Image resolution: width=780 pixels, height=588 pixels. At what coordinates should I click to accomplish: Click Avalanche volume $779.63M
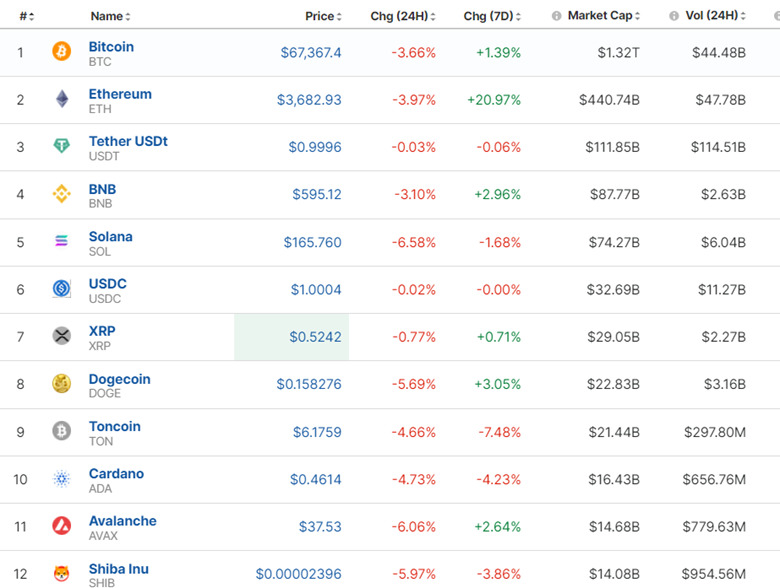pos(714,527)
